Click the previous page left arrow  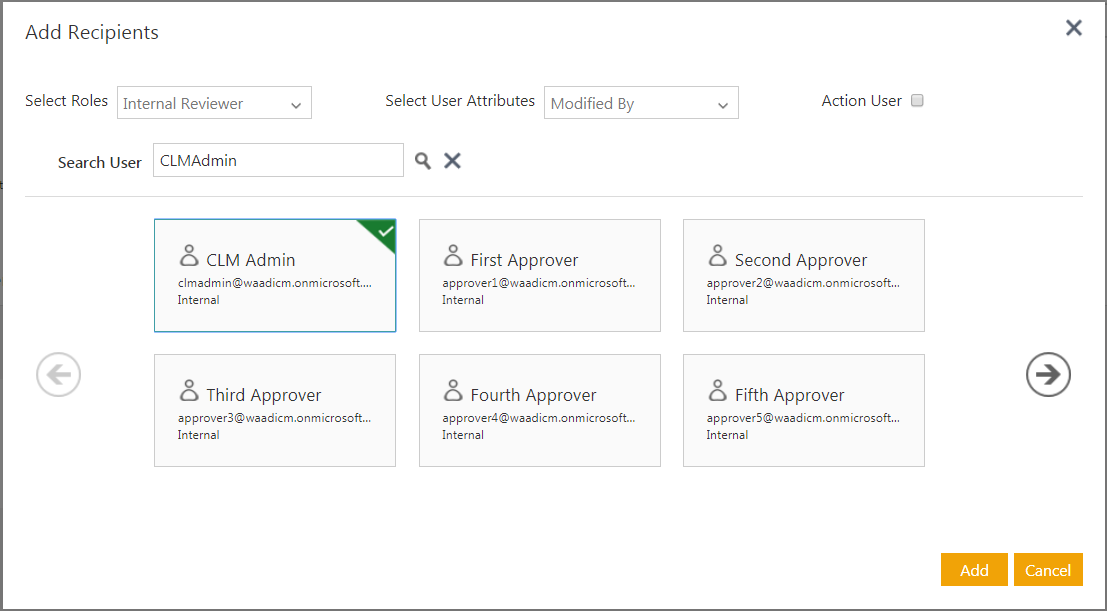[x=58, y=375]
